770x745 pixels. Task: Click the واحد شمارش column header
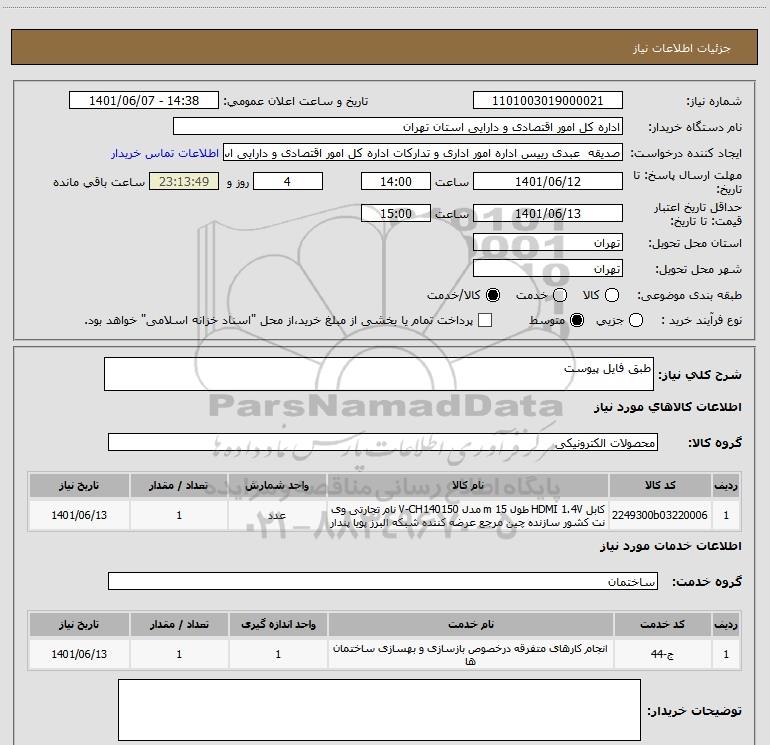click(x=277, y=485)
